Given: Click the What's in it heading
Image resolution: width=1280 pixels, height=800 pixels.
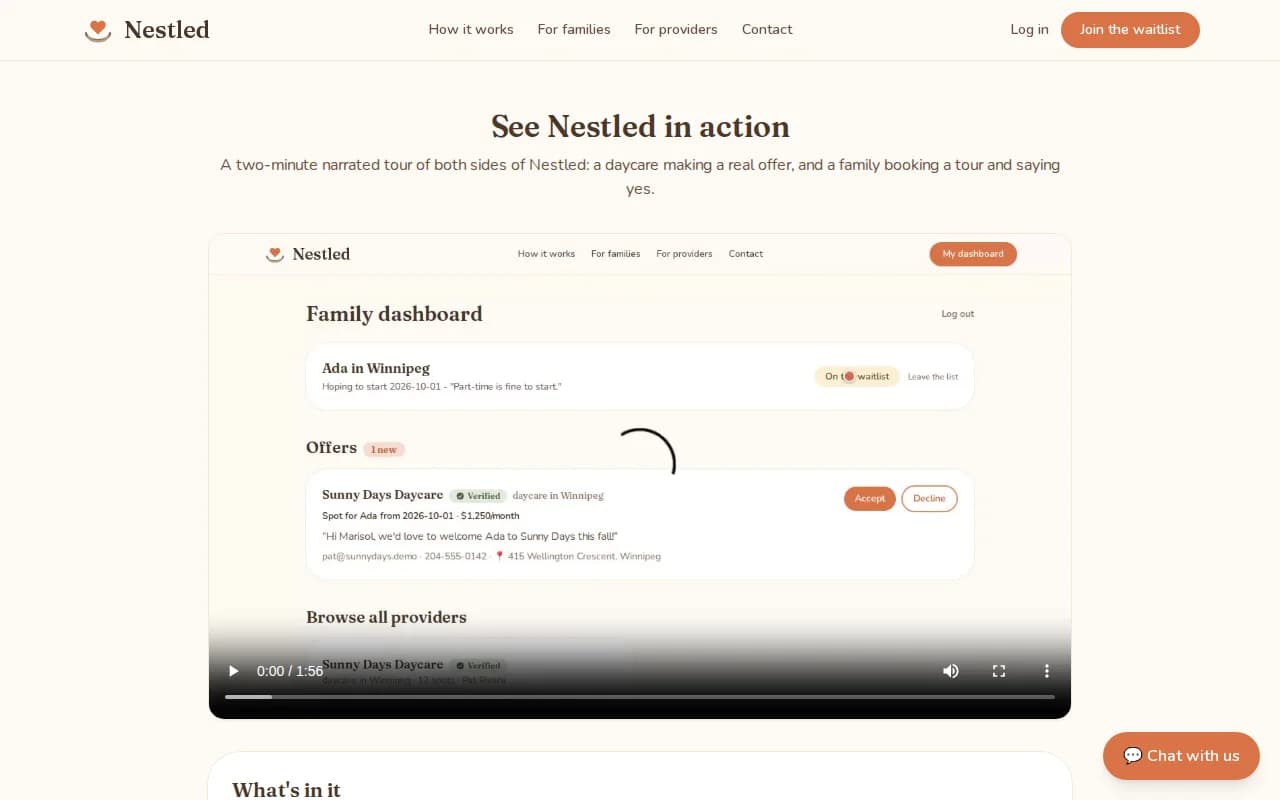Looking at the screenshot, I should click(x=286, y=790).
